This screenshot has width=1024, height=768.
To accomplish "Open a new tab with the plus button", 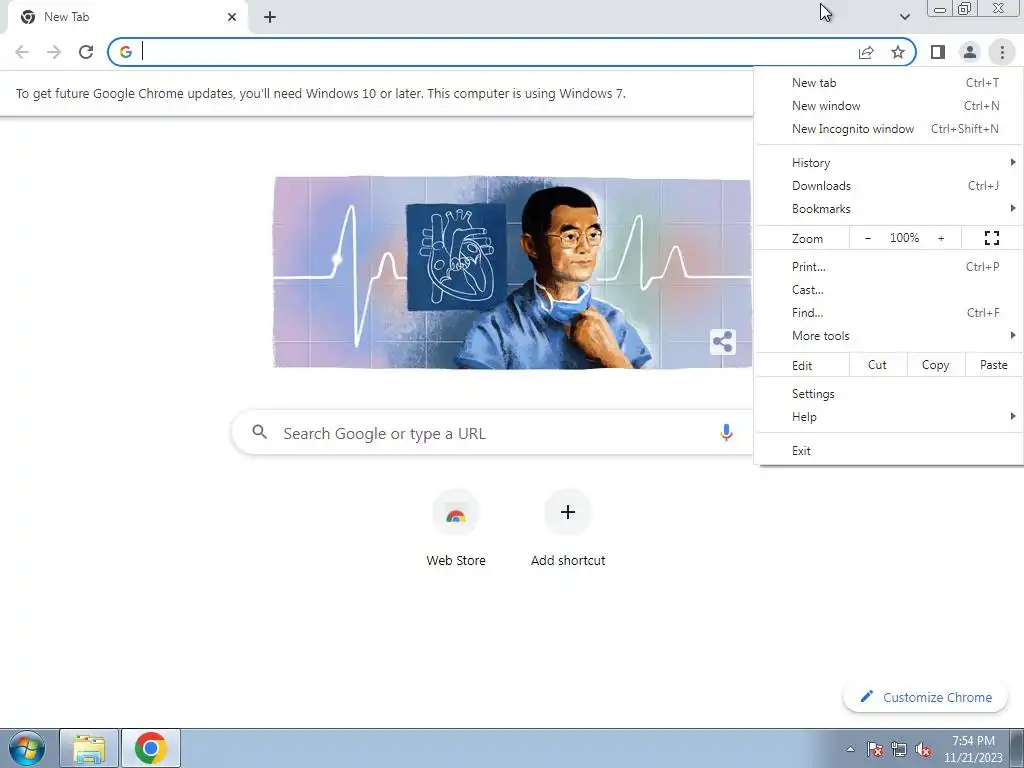I will click(x=270, y=17).
